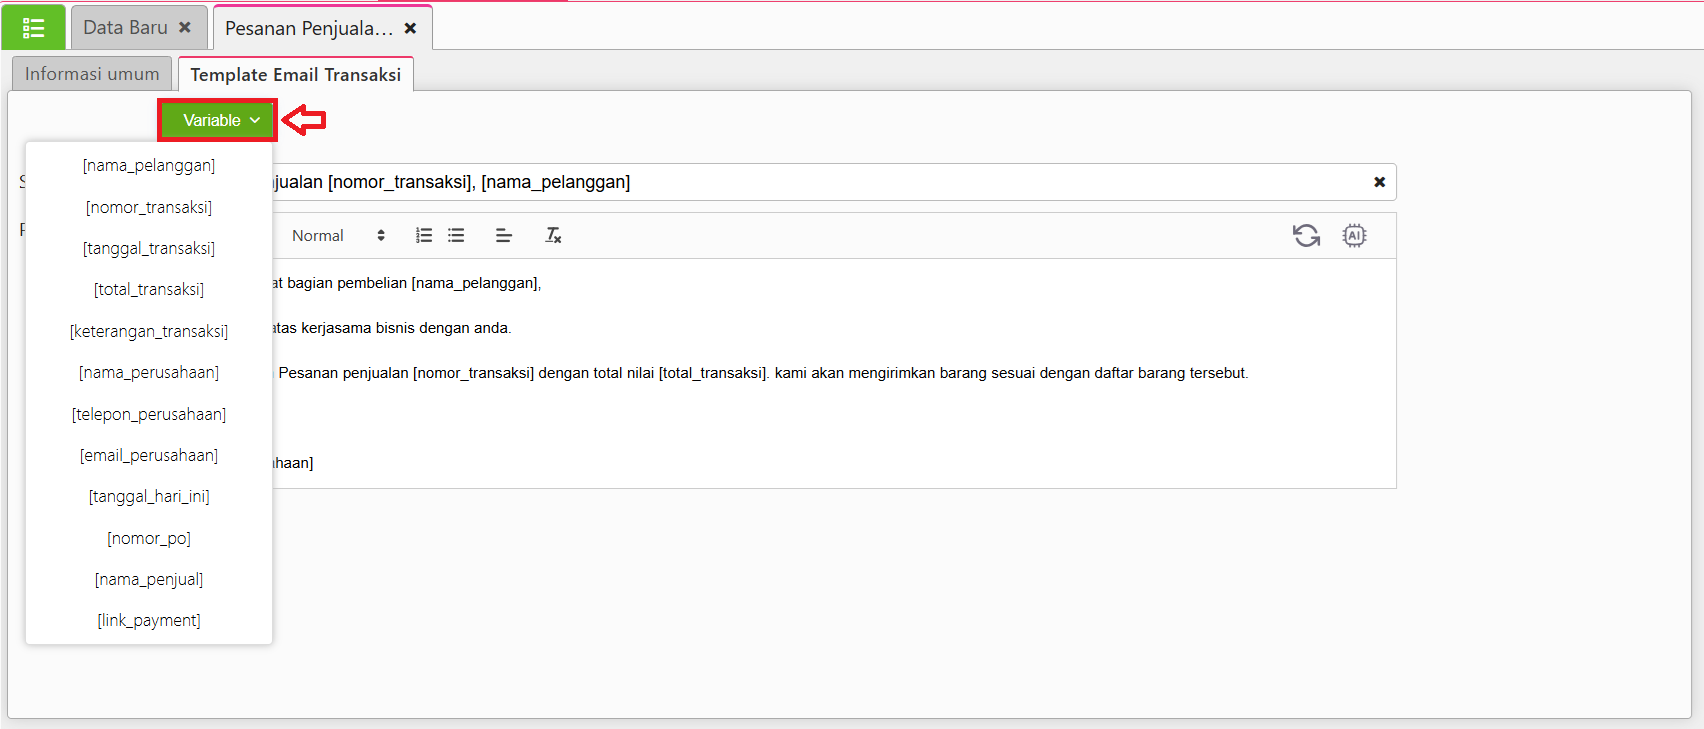Viewport: 1704px width, 729px height.
Task: Pick the [keterangan_transaksi] variable
Action: [x=149, y=331]
